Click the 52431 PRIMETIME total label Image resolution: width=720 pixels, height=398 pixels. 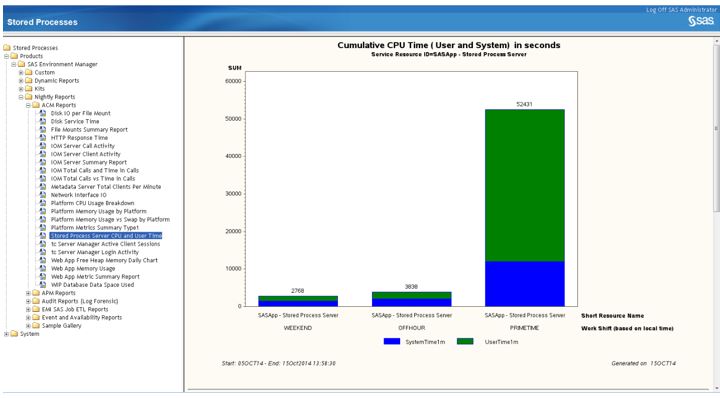coord(524,104)
